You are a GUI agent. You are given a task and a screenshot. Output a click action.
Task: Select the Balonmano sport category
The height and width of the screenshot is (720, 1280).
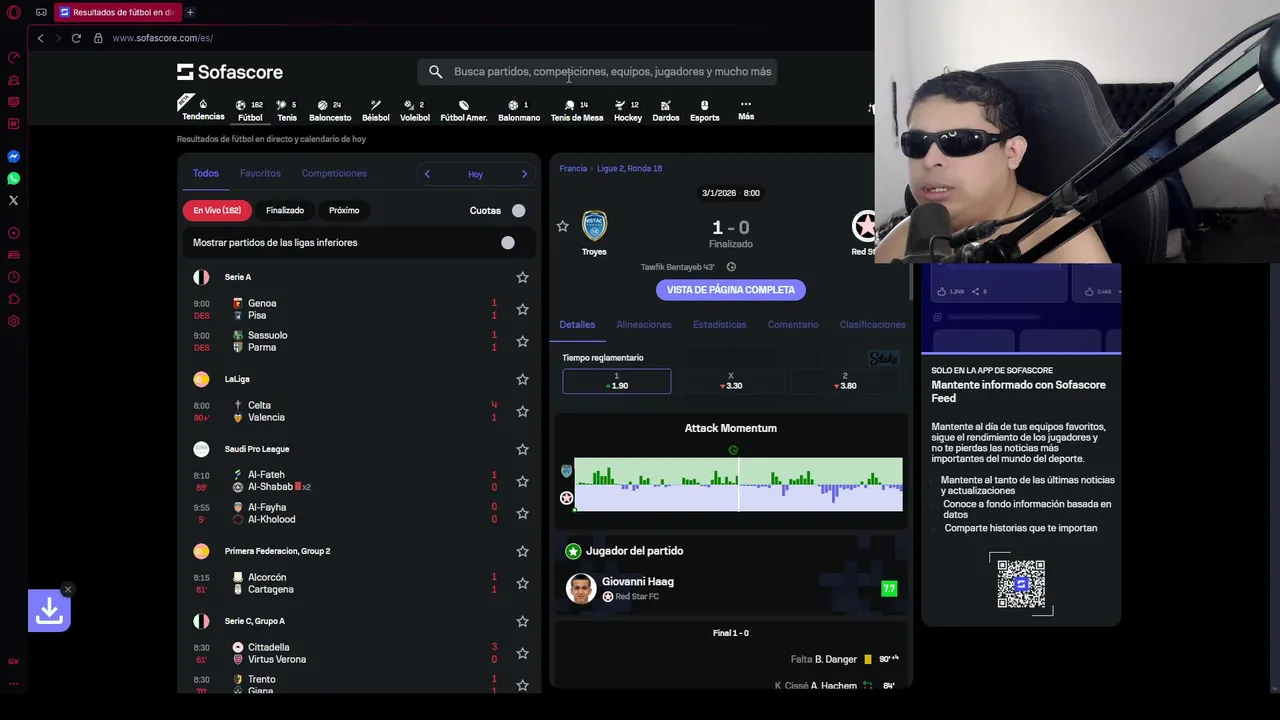(x=519, y=110)
